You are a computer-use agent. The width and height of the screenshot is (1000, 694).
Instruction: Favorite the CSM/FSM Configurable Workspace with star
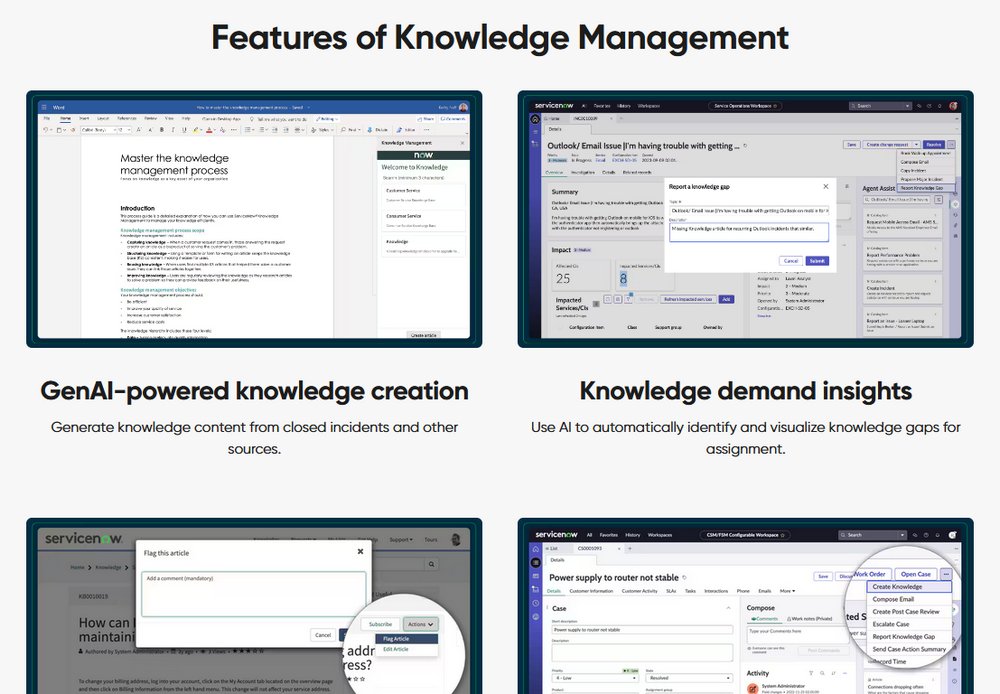pos(783,535)
